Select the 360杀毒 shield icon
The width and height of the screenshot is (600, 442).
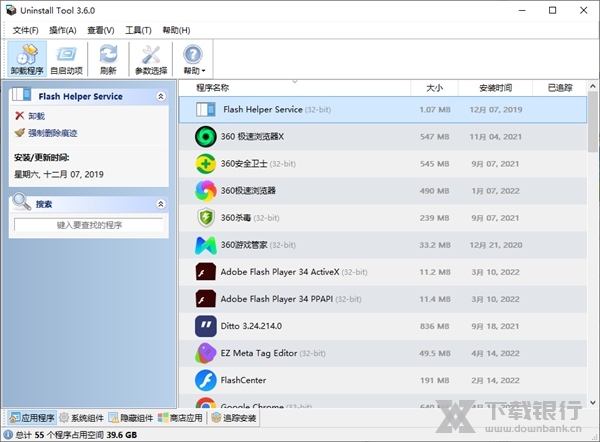(x=205, y=218)
